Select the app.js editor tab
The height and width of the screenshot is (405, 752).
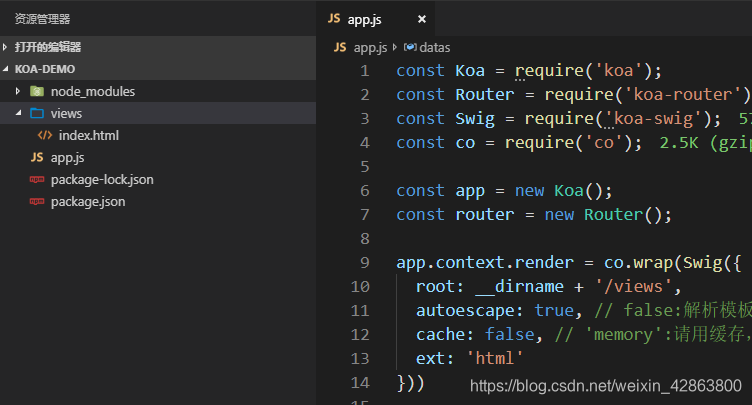pyautogui.click(x=376, y=19)
